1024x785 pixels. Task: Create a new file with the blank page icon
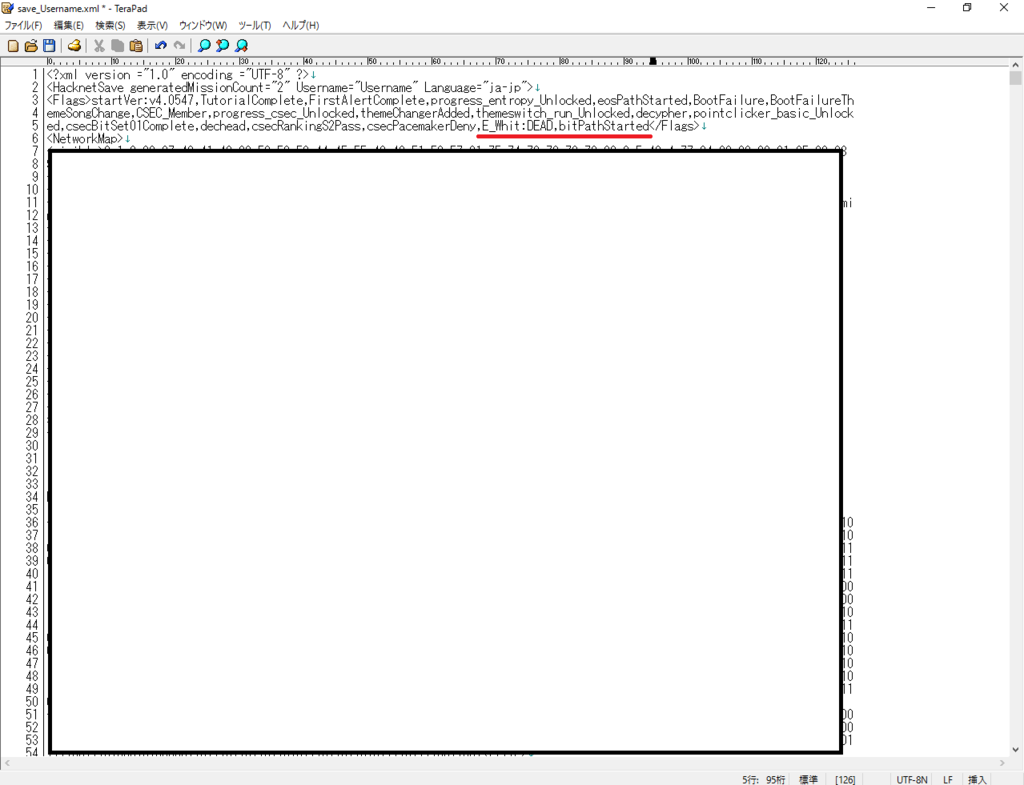[x=12, y=46]
